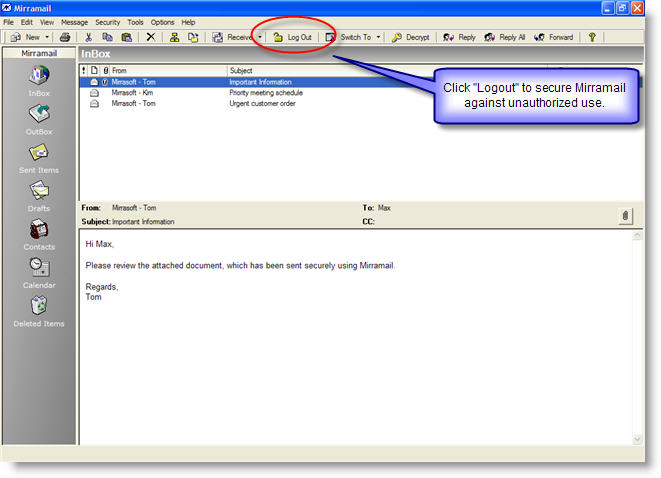The image size is (661, 478).
Task: Click the Decrypt key button
Action: (411, 37)
